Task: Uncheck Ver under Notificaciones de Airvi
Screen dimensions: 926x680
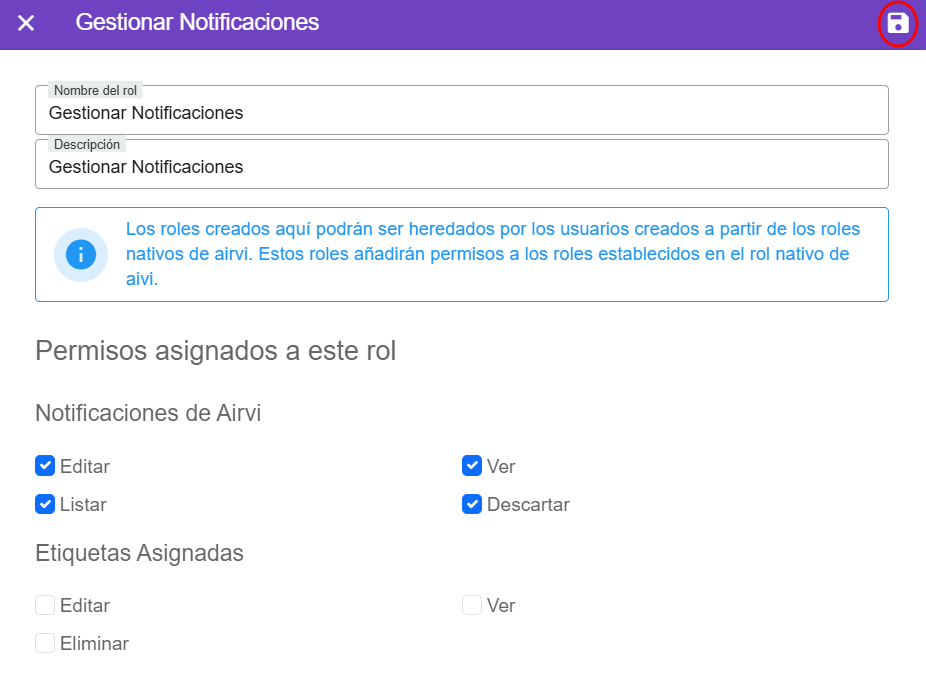Action: pyautogui.click(x=472, y=466)
